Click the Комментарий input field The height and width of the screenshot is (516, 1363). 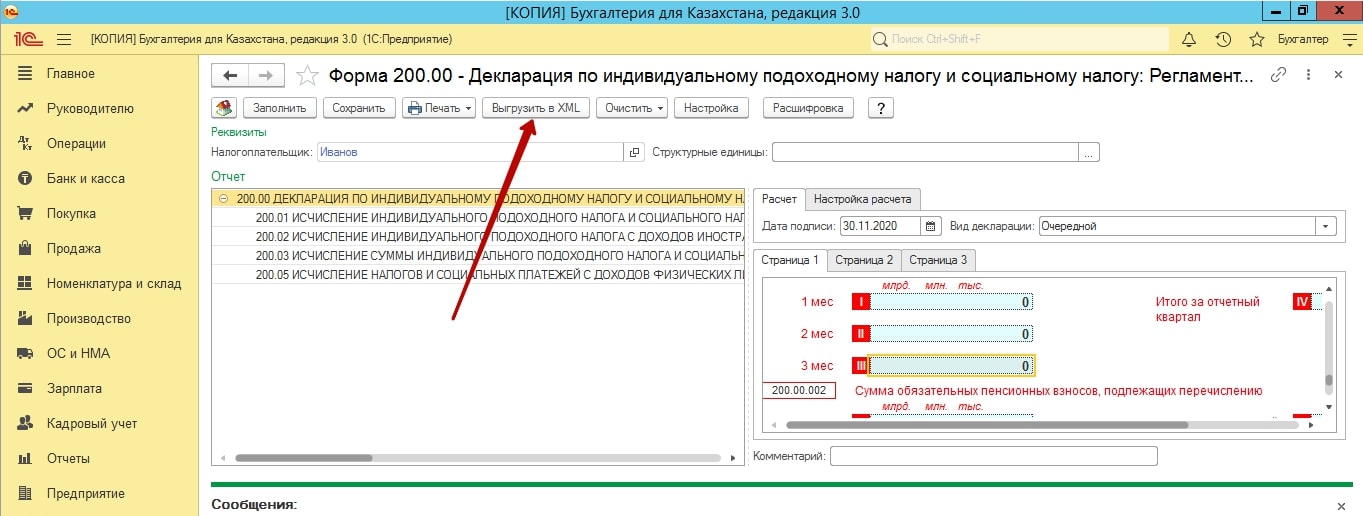993,456
